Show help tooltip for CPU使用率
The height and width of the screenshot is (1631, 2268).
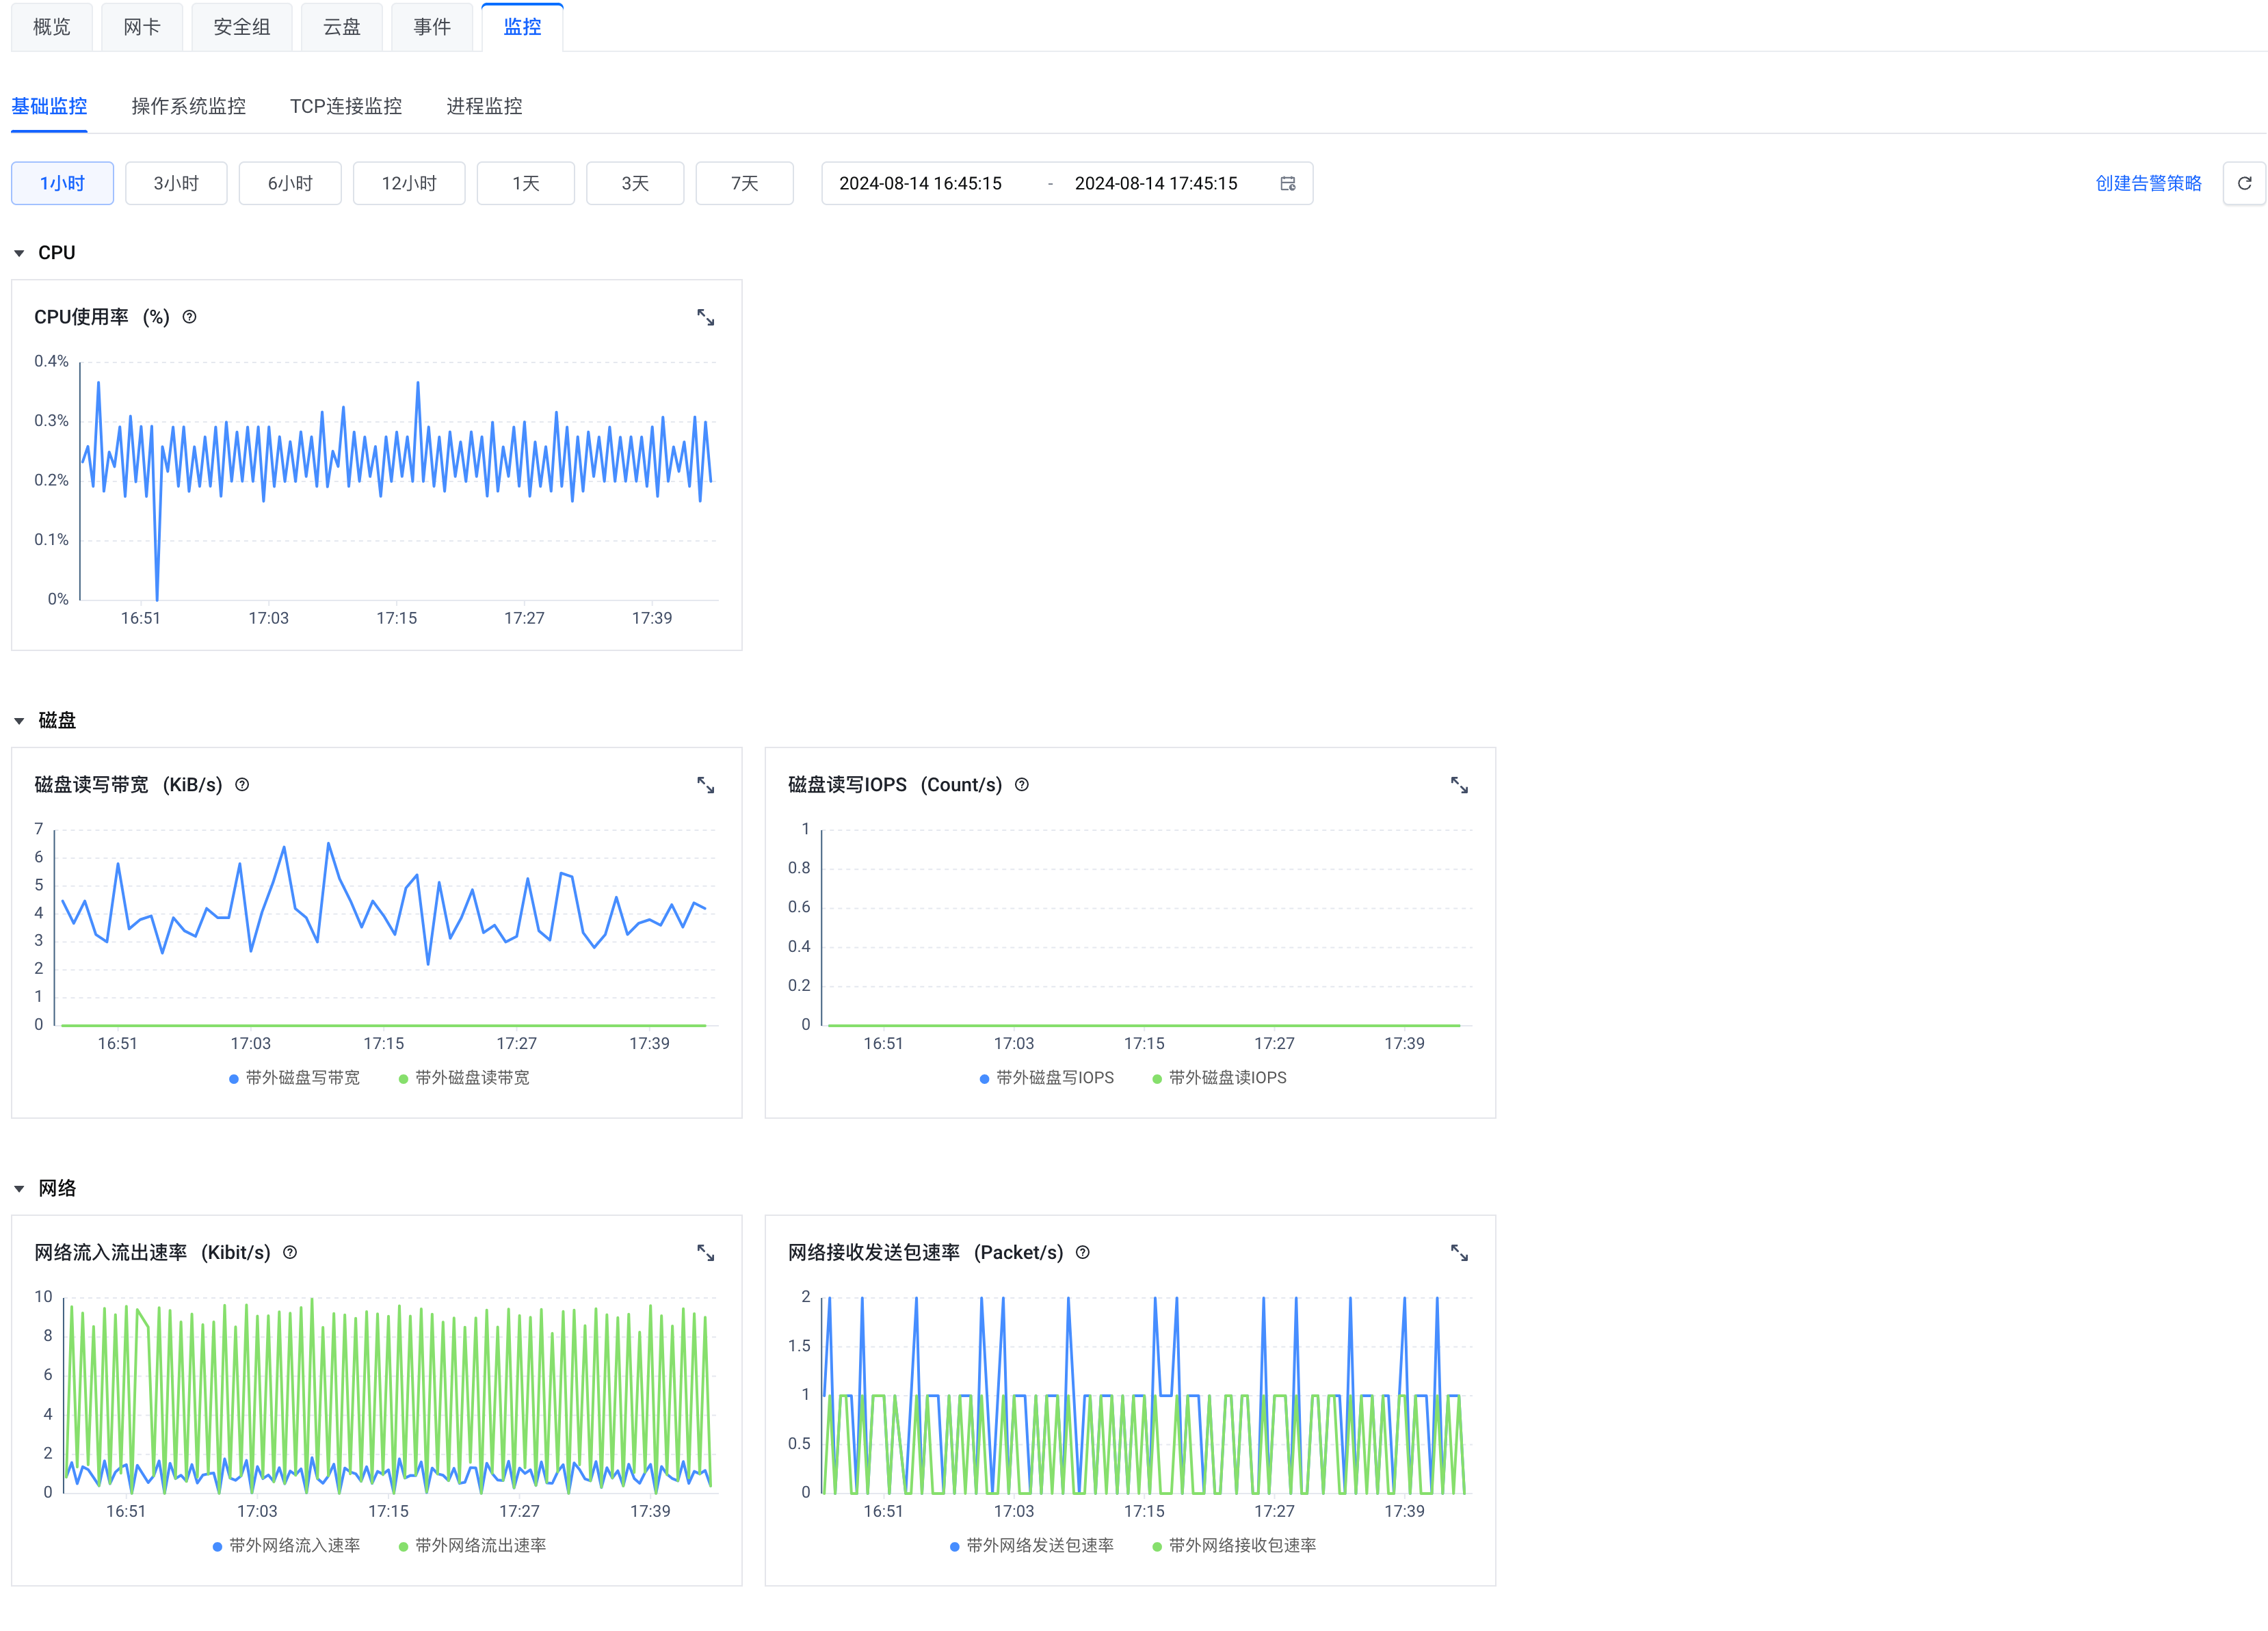click(x=189, y=317)
